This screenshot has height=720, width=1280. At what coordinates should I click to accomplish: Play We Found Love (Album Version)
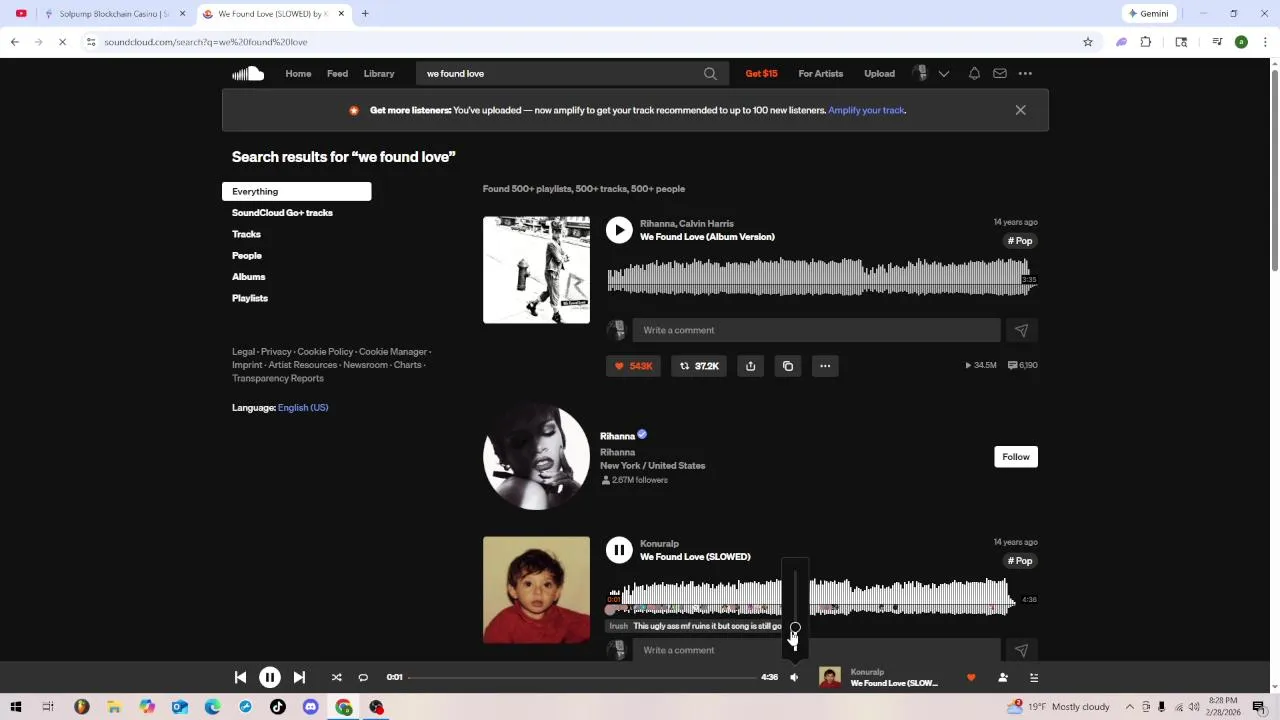(619, 230)
